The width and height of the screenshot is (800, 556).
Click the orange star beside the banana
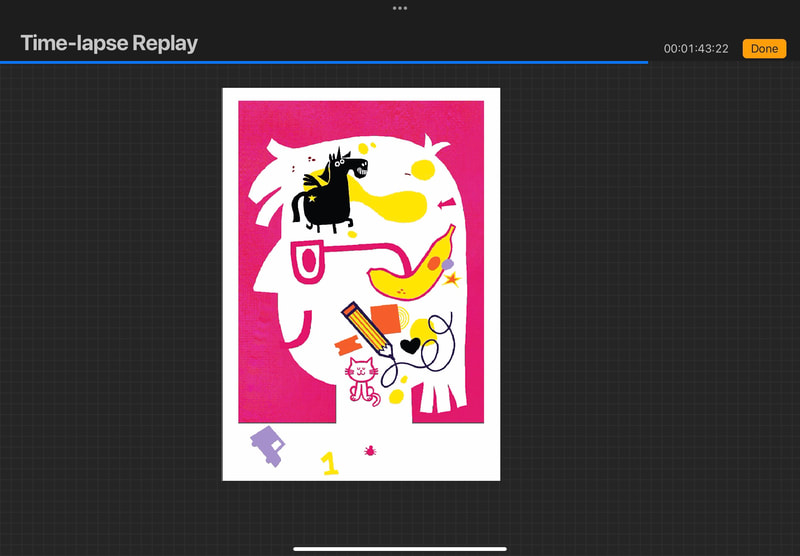point(451,278)
